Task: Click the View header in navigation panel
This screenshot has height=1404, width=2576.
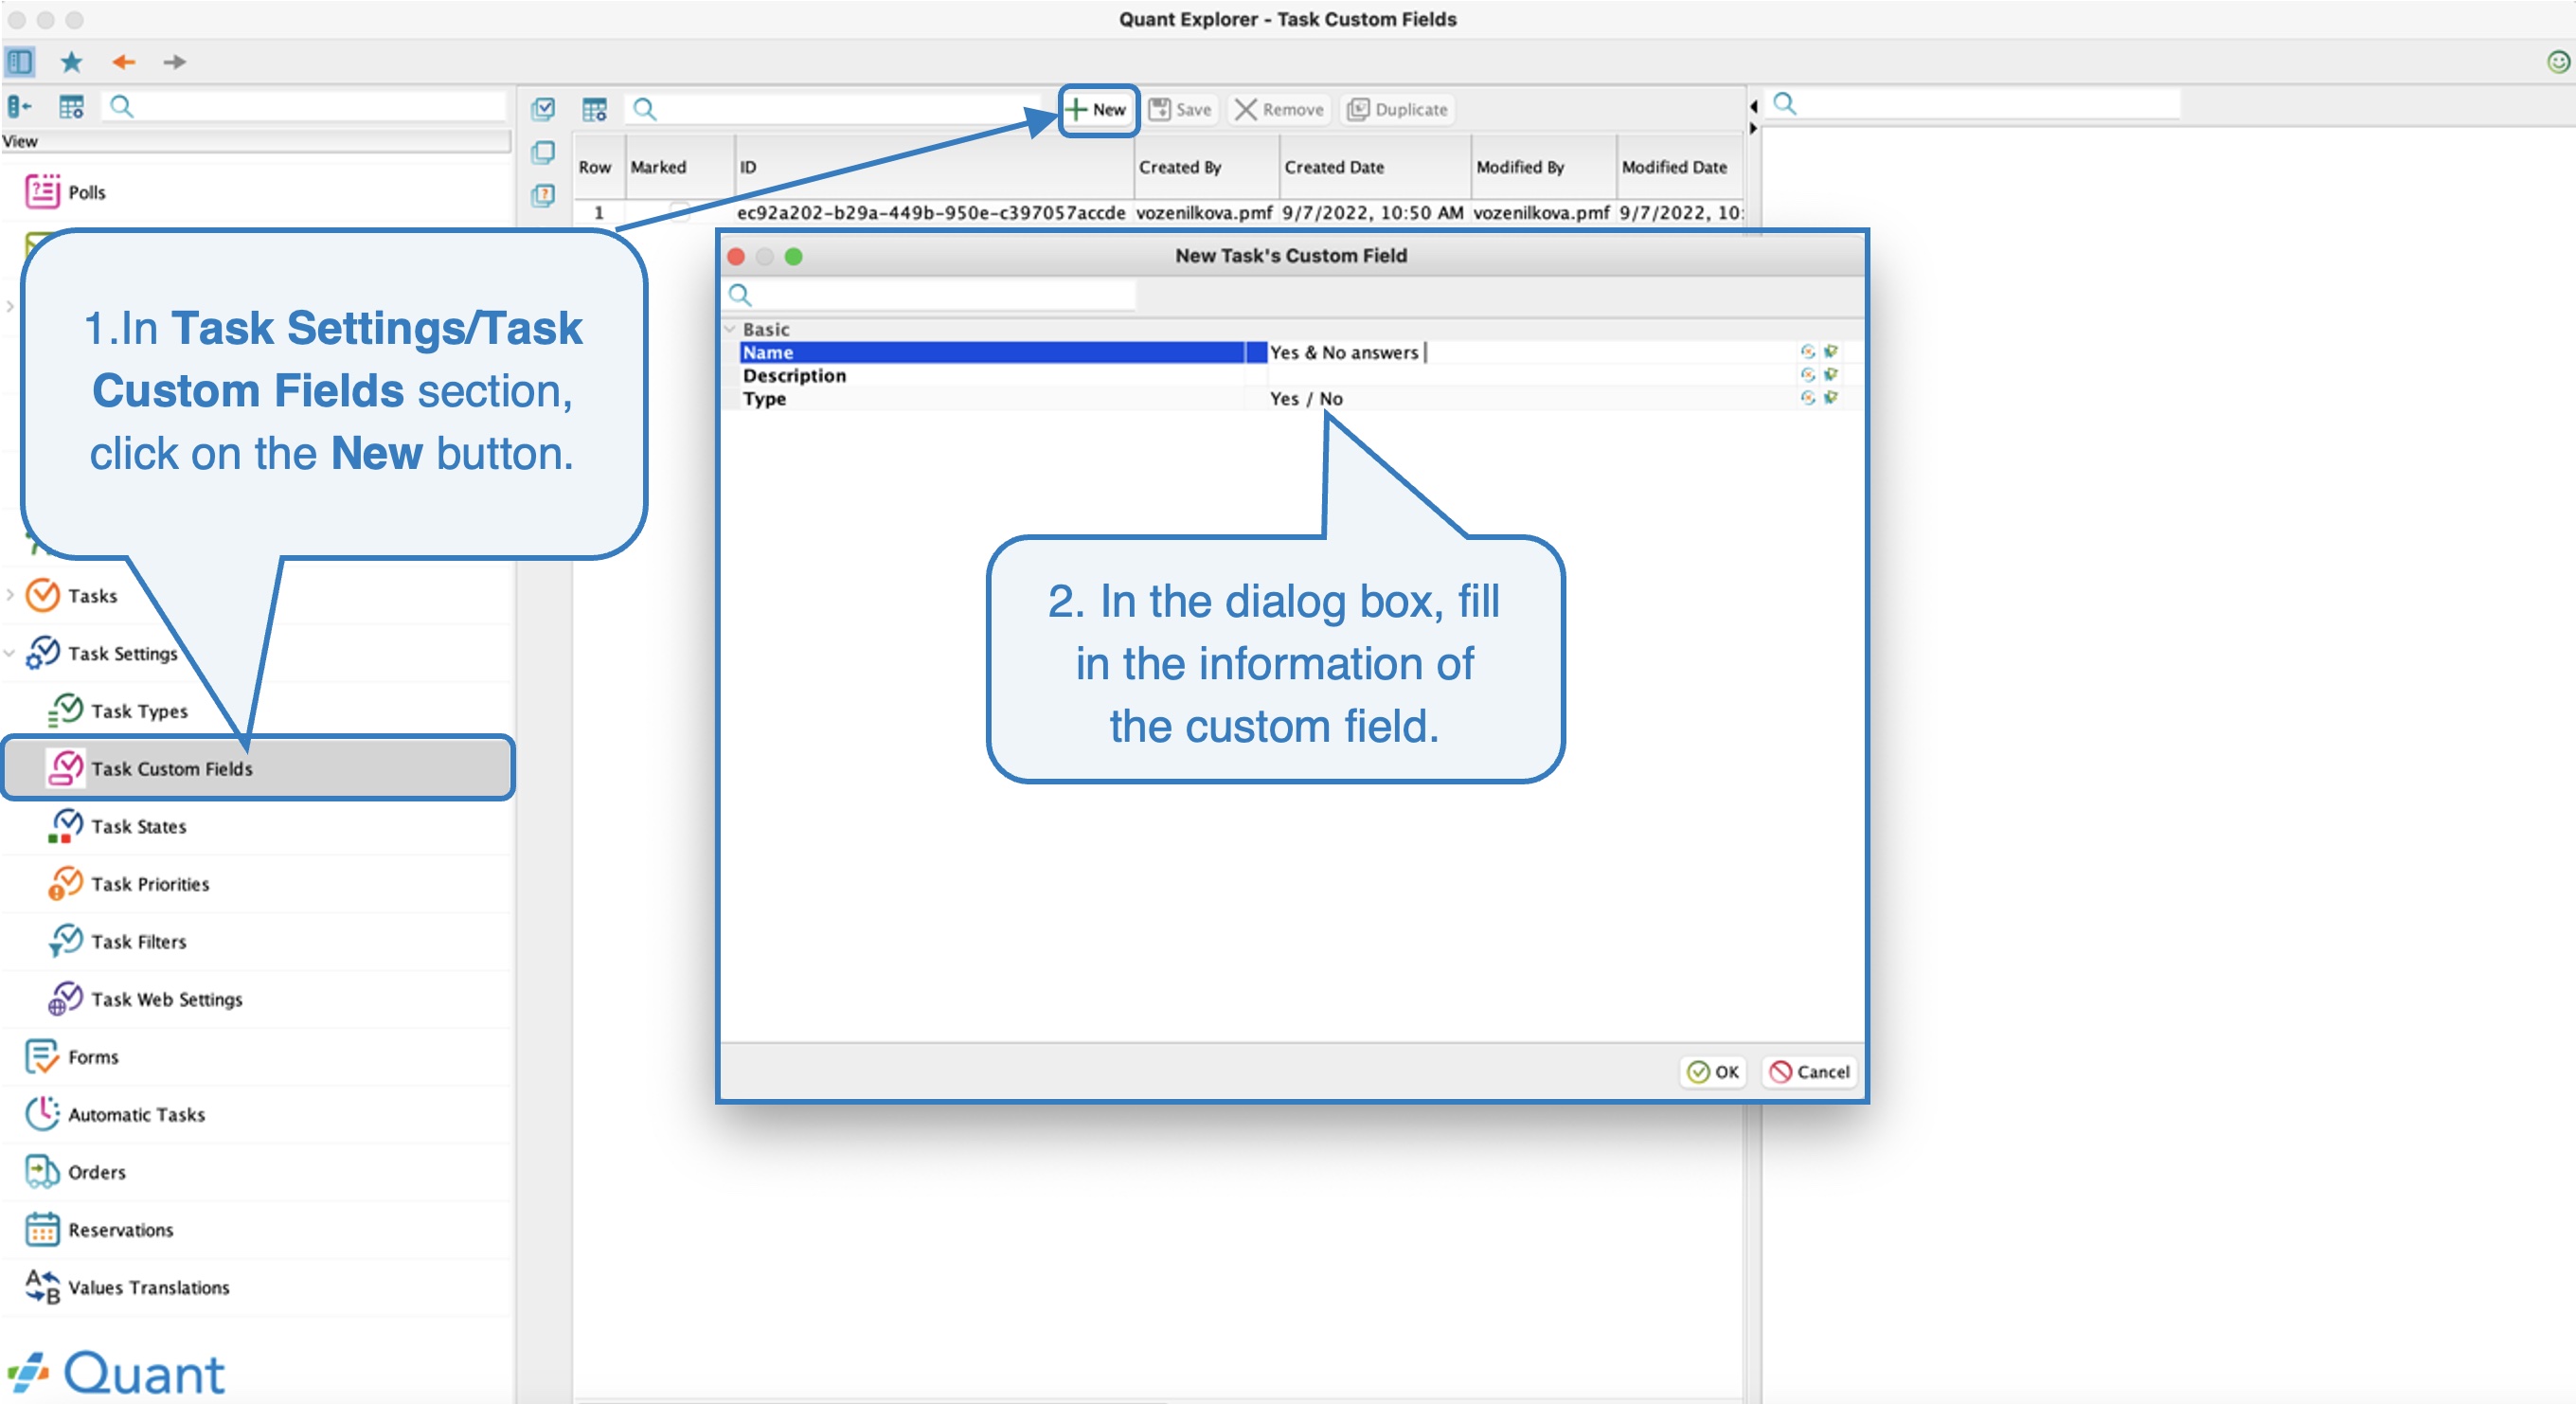Action: (256, 141)
